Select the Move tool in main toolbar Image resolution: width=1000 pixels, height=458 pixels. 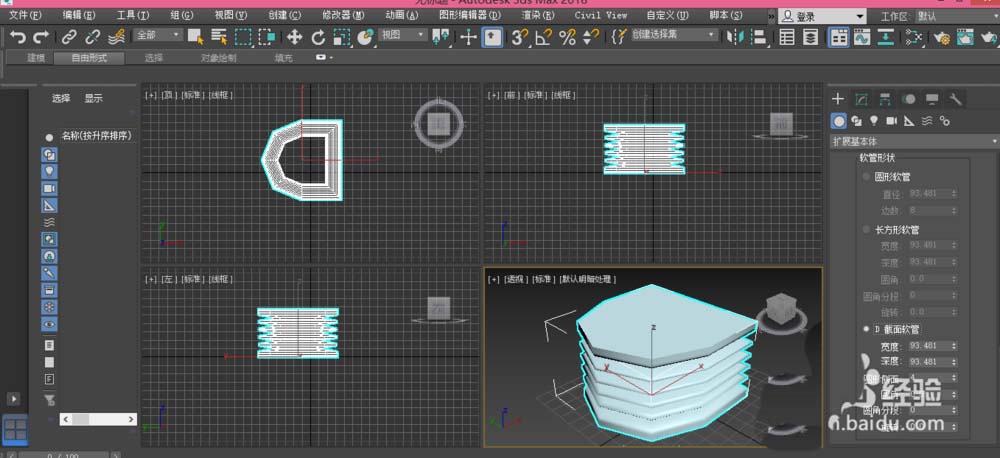(294, 36)
